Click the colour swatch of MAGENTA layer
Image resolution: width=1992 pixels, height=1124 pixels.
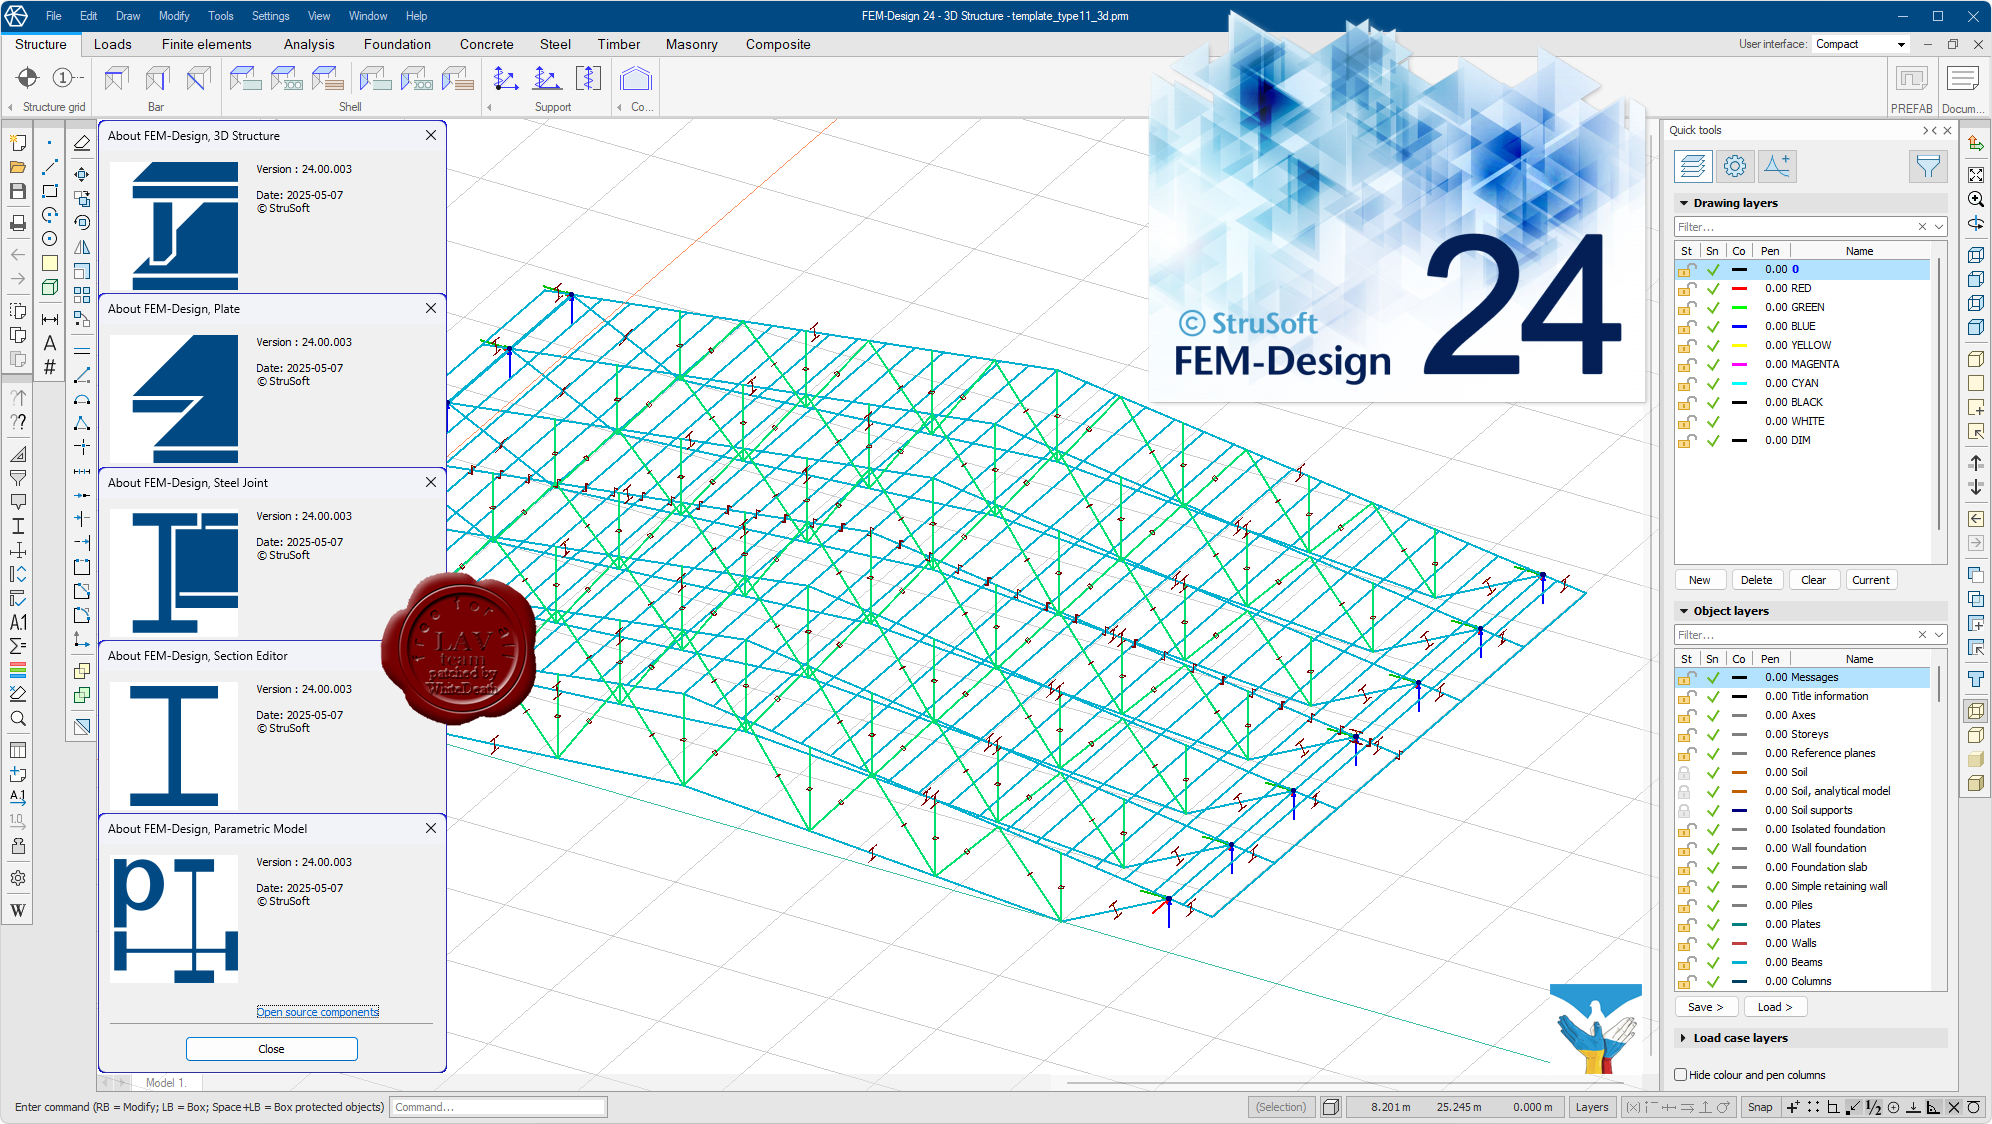[1739, 364]
